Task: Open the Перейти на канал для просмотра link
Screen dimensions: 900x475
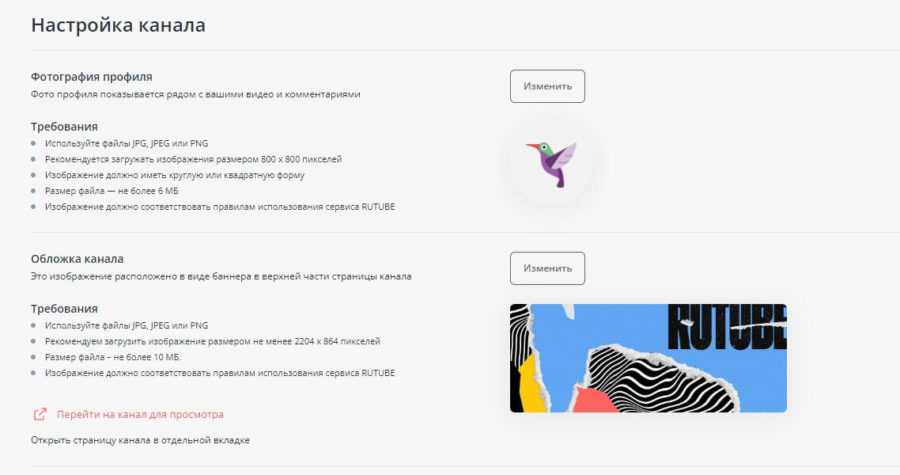Action: tap(140, 414)
